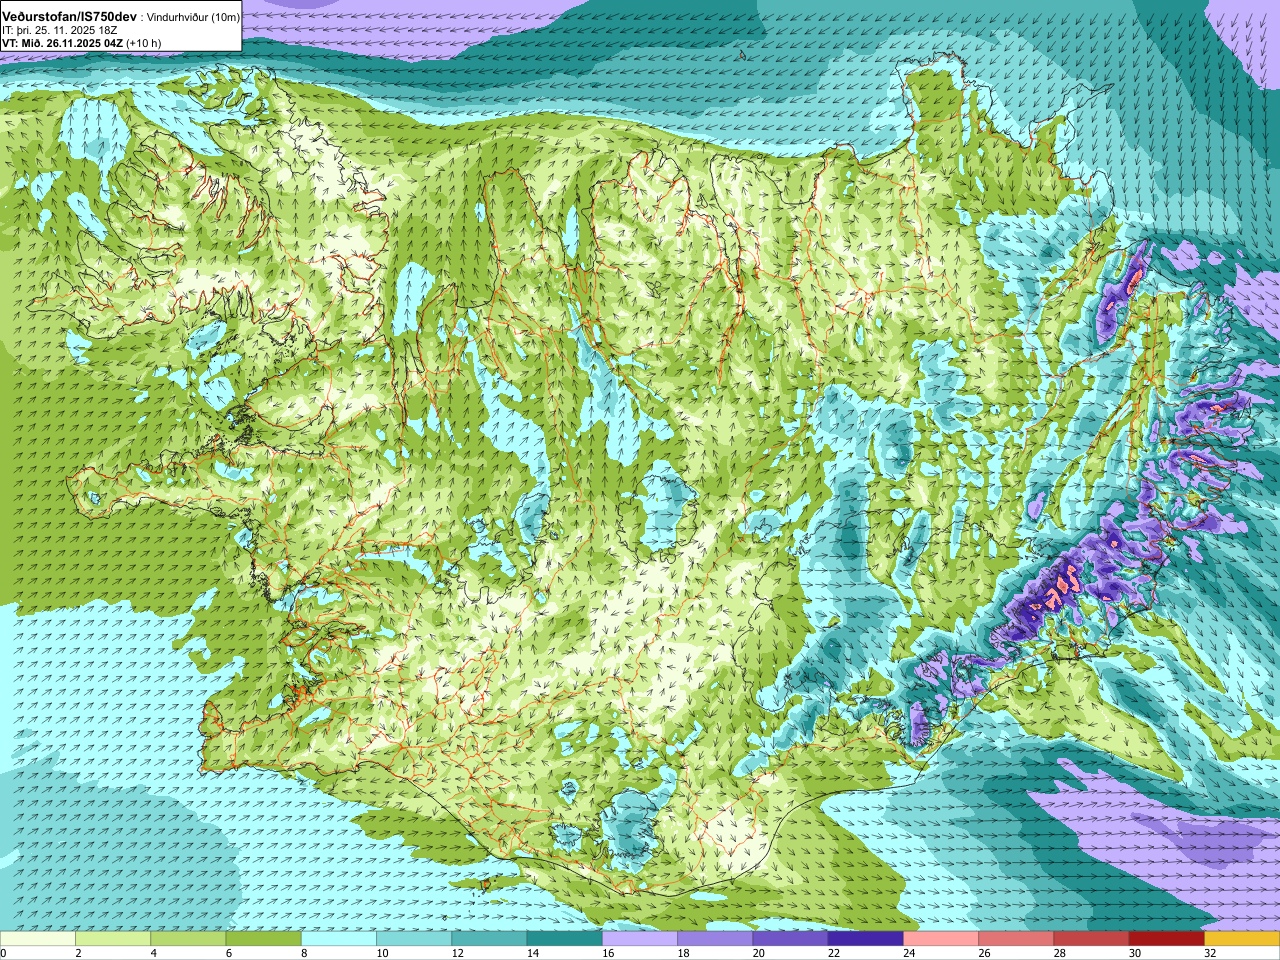Click the dark teal 14–16 legend swatch
1280x960 pixels.
[x=565, y=939]
